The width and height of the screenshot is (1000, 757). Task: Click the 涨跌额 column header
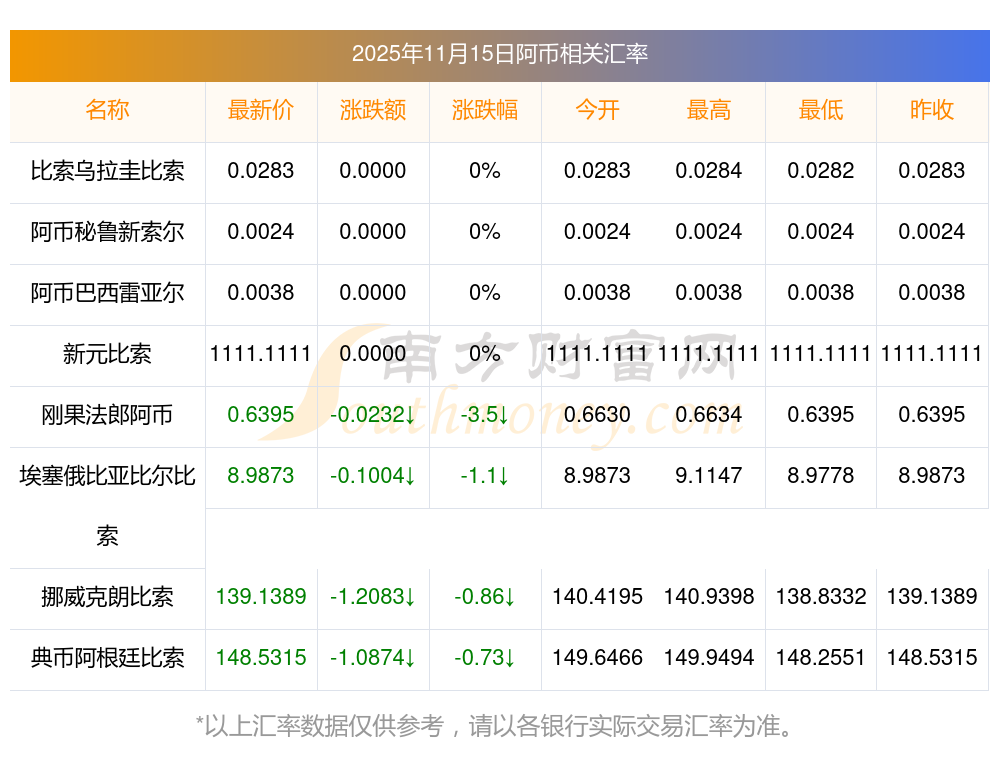pos(373,110)
